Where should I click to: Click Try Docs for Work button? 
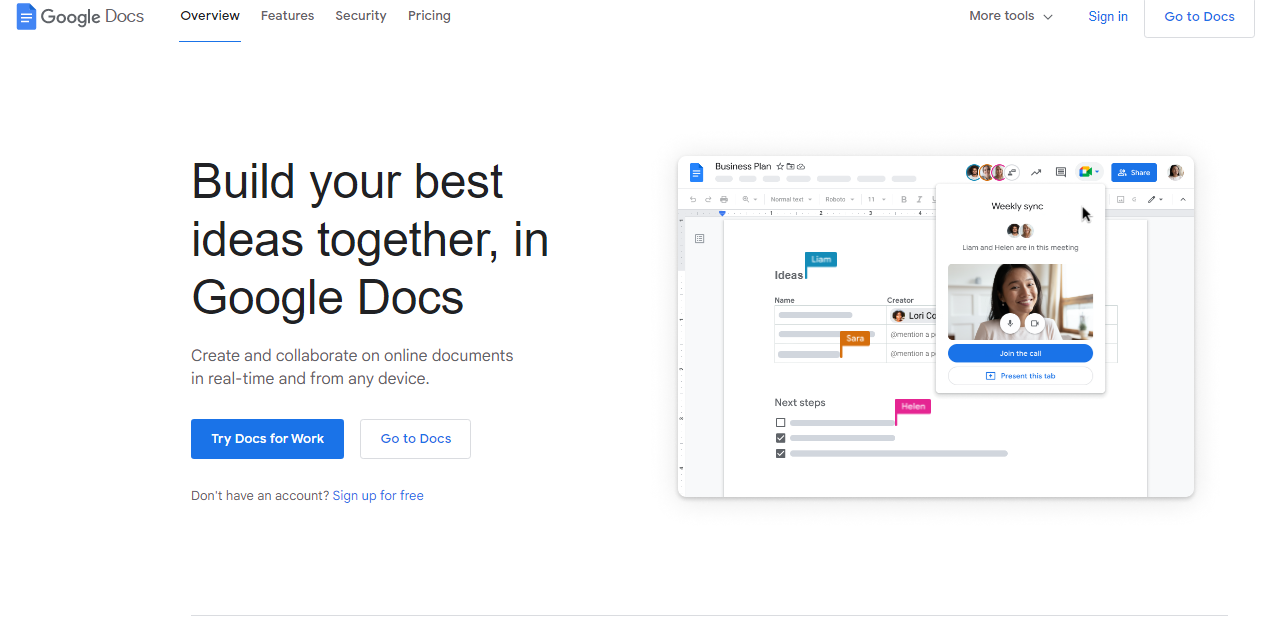267,439
